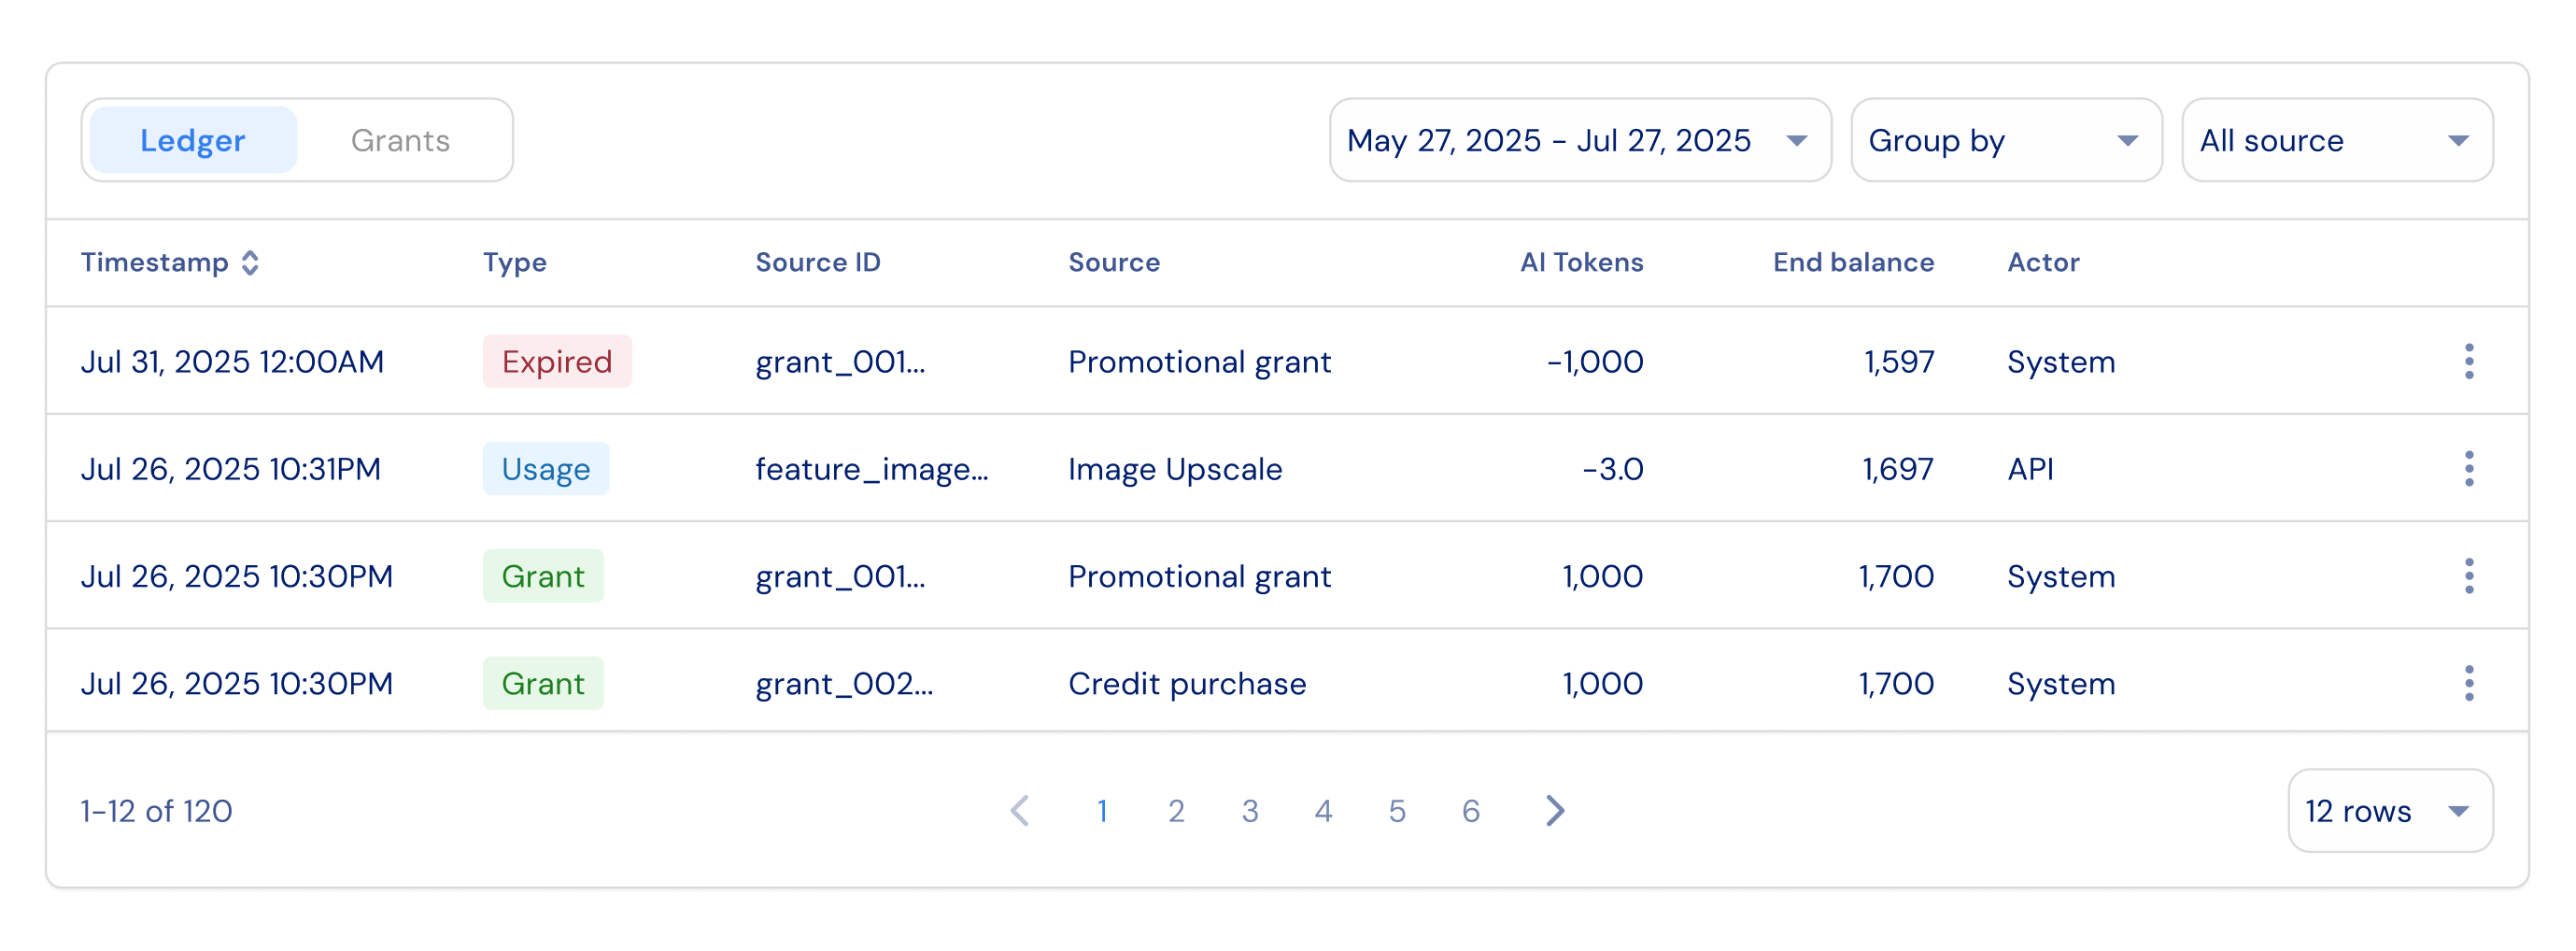This screenshot has width=2576, height=951.
Task: Click the Usage type badge
Action: coord(546,468)
